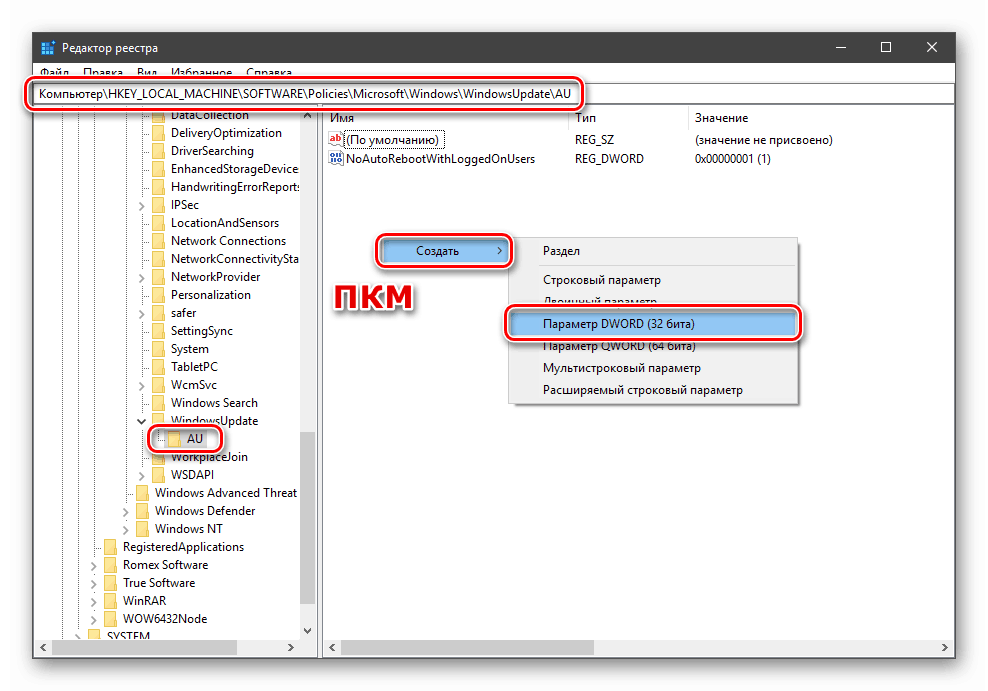This screenshot has height=691, width=988.
Task: Click the NoAutoRebootWithLoggedOnUsers DWORD icon
Action: [x=336, y=159]
